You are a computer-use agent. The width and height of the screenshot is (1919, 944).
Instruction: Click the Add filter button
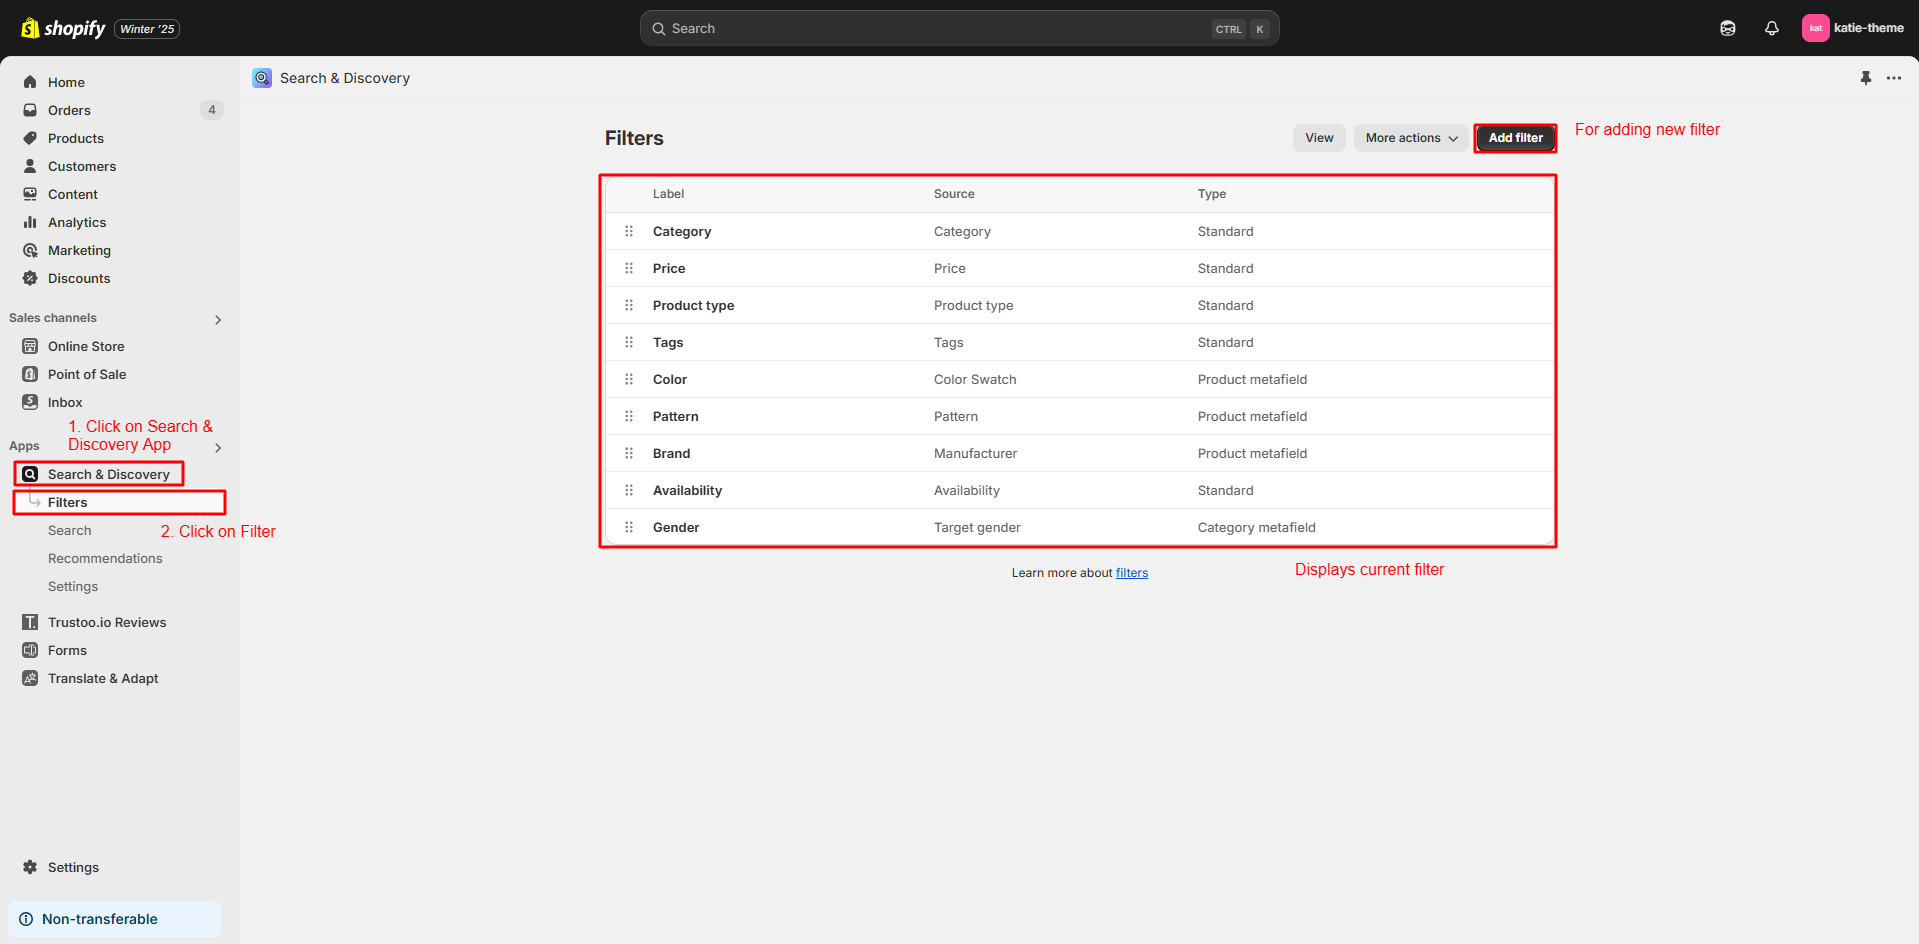click(x=1515, y=138)
